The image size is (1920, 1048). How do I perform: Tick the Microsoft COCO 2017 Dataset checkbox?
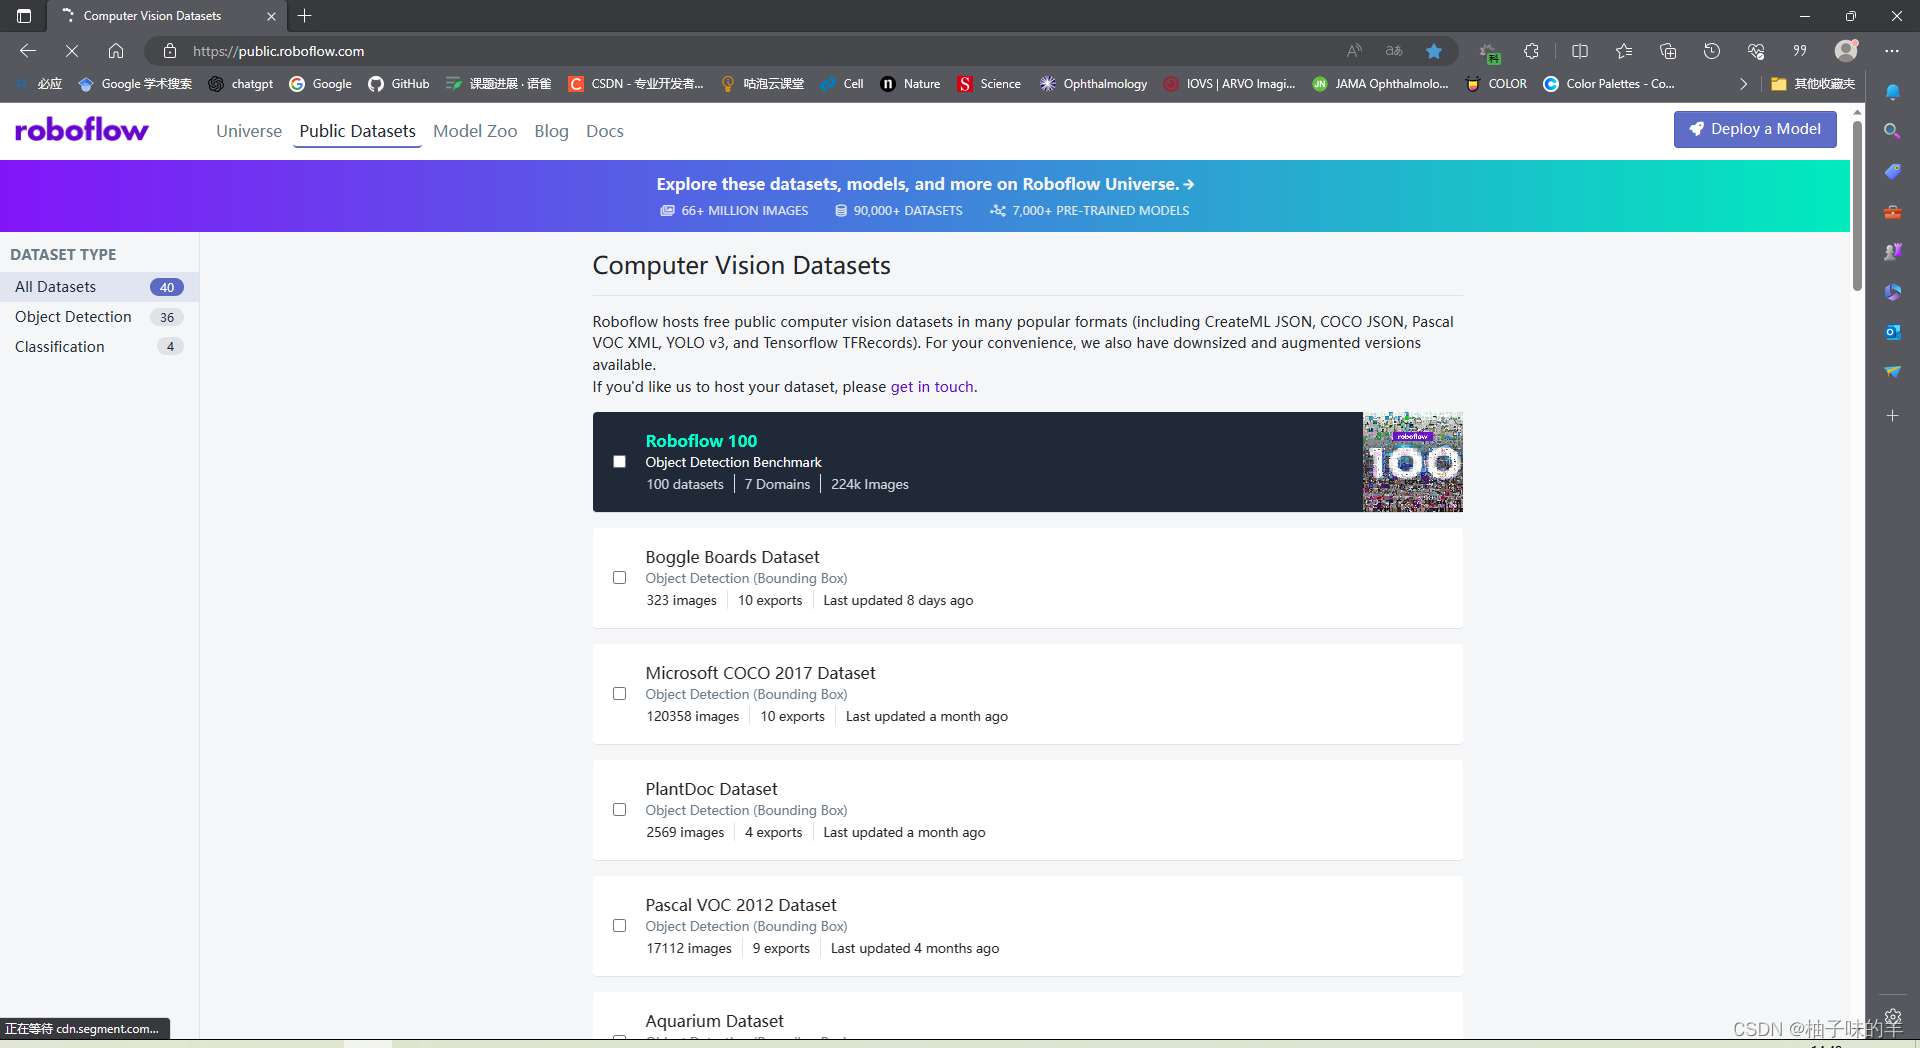pyautogui.click(x=619, y=694)
